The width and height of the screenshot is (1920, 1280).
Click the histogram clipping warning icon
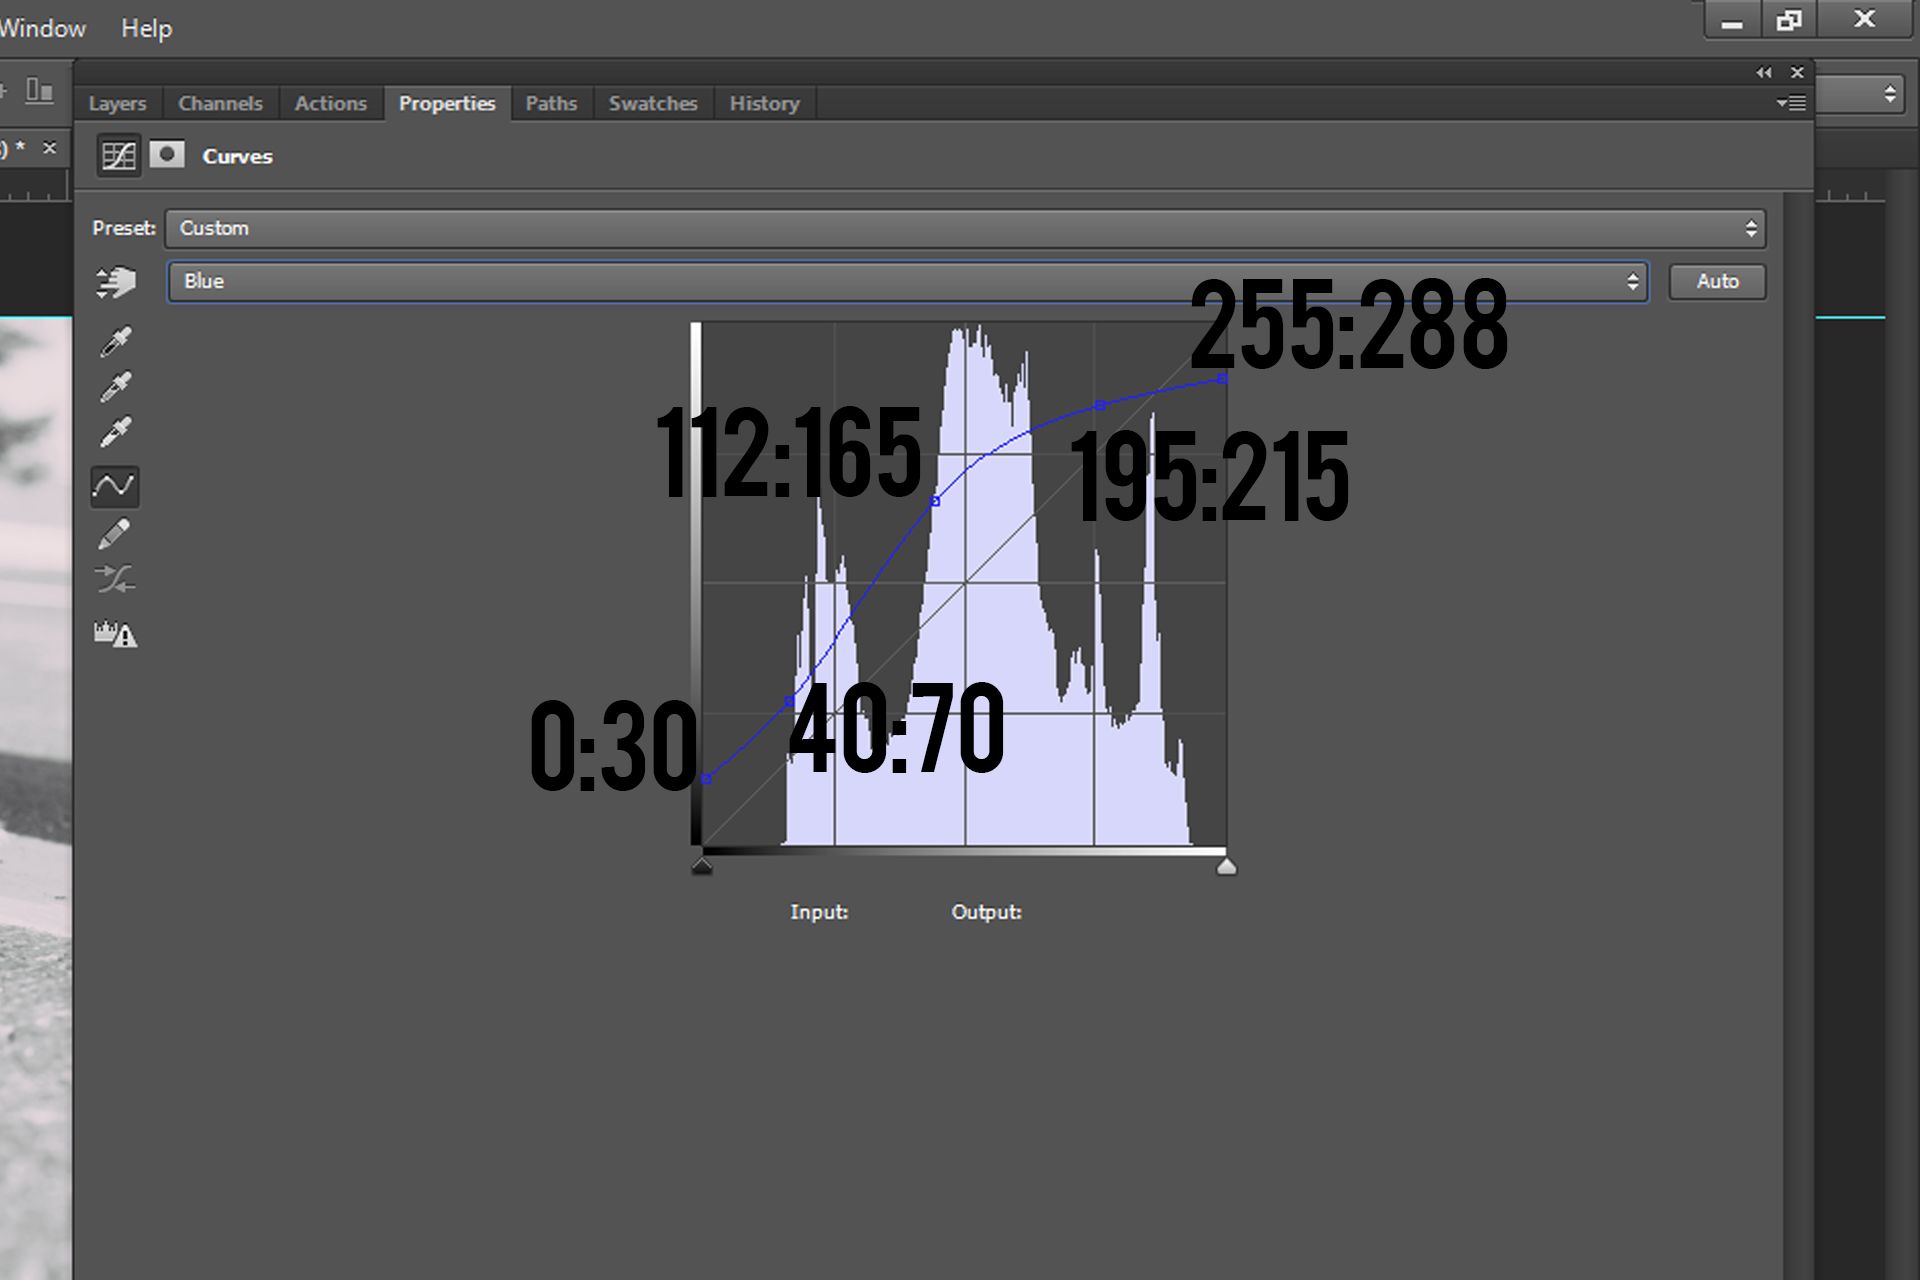[115, 634]
